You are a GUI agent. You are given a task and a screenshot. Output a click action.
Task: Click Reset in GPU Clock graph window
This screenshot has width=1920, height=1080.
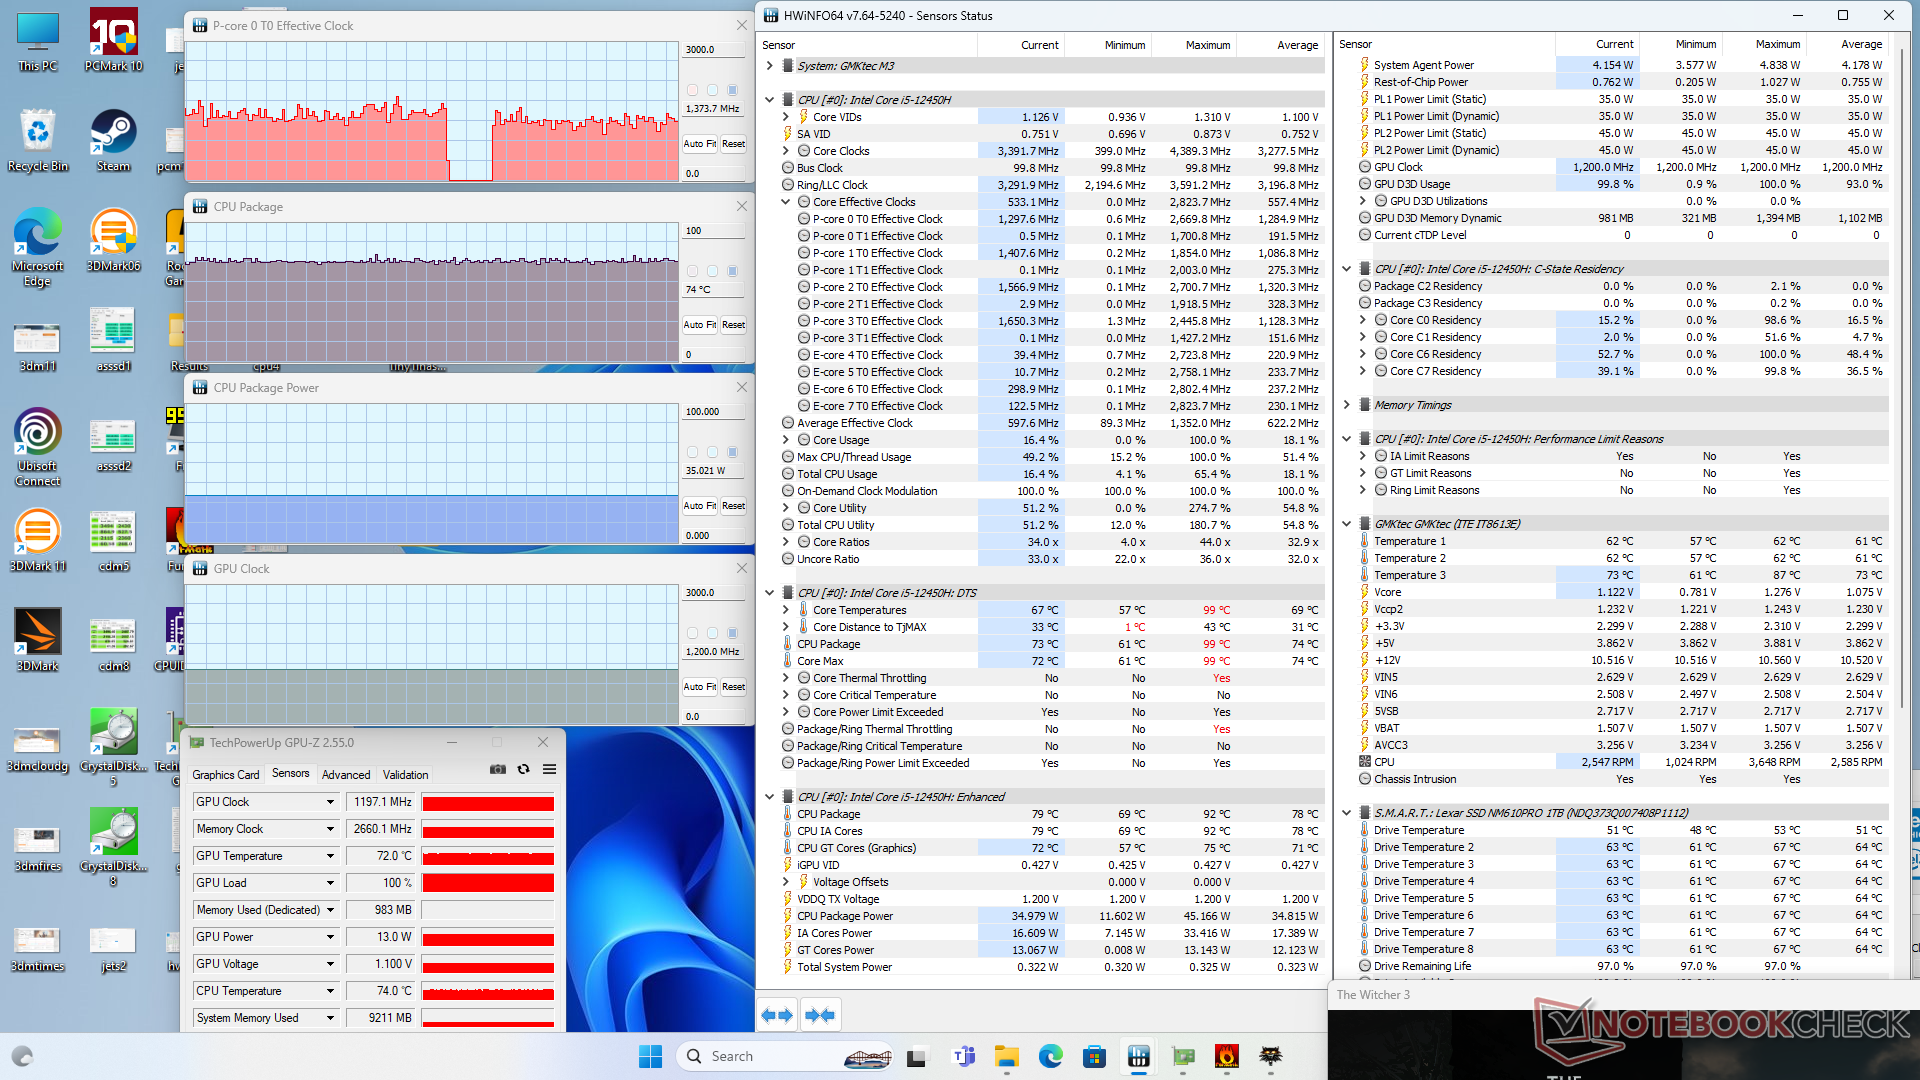click(x=733, y=687)
